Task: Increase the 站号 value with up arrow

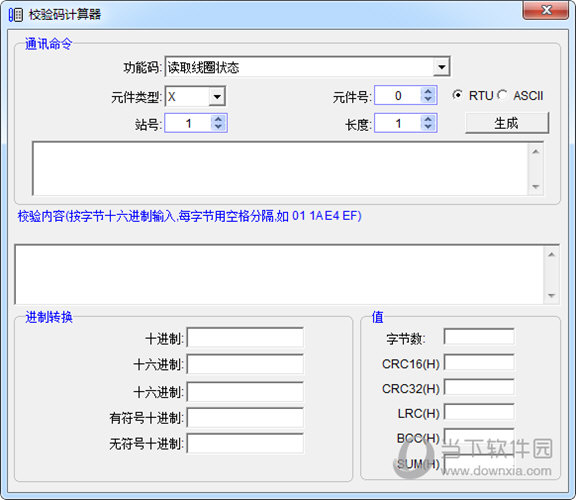Action: [218, 119]
